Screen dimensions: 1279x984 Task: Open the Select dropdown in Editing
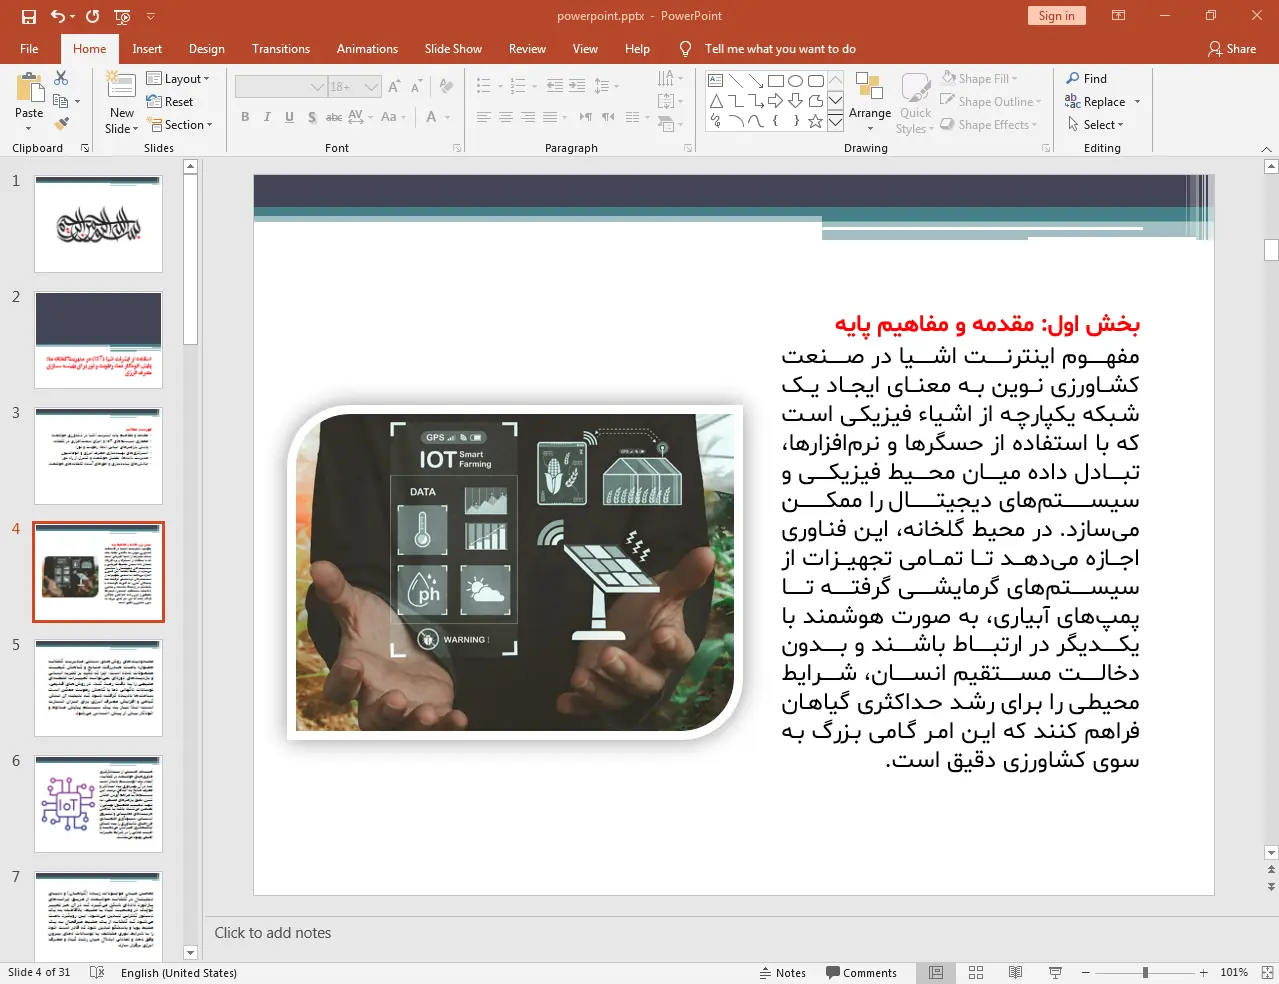pyautogui.click(x=1095, y=124)
